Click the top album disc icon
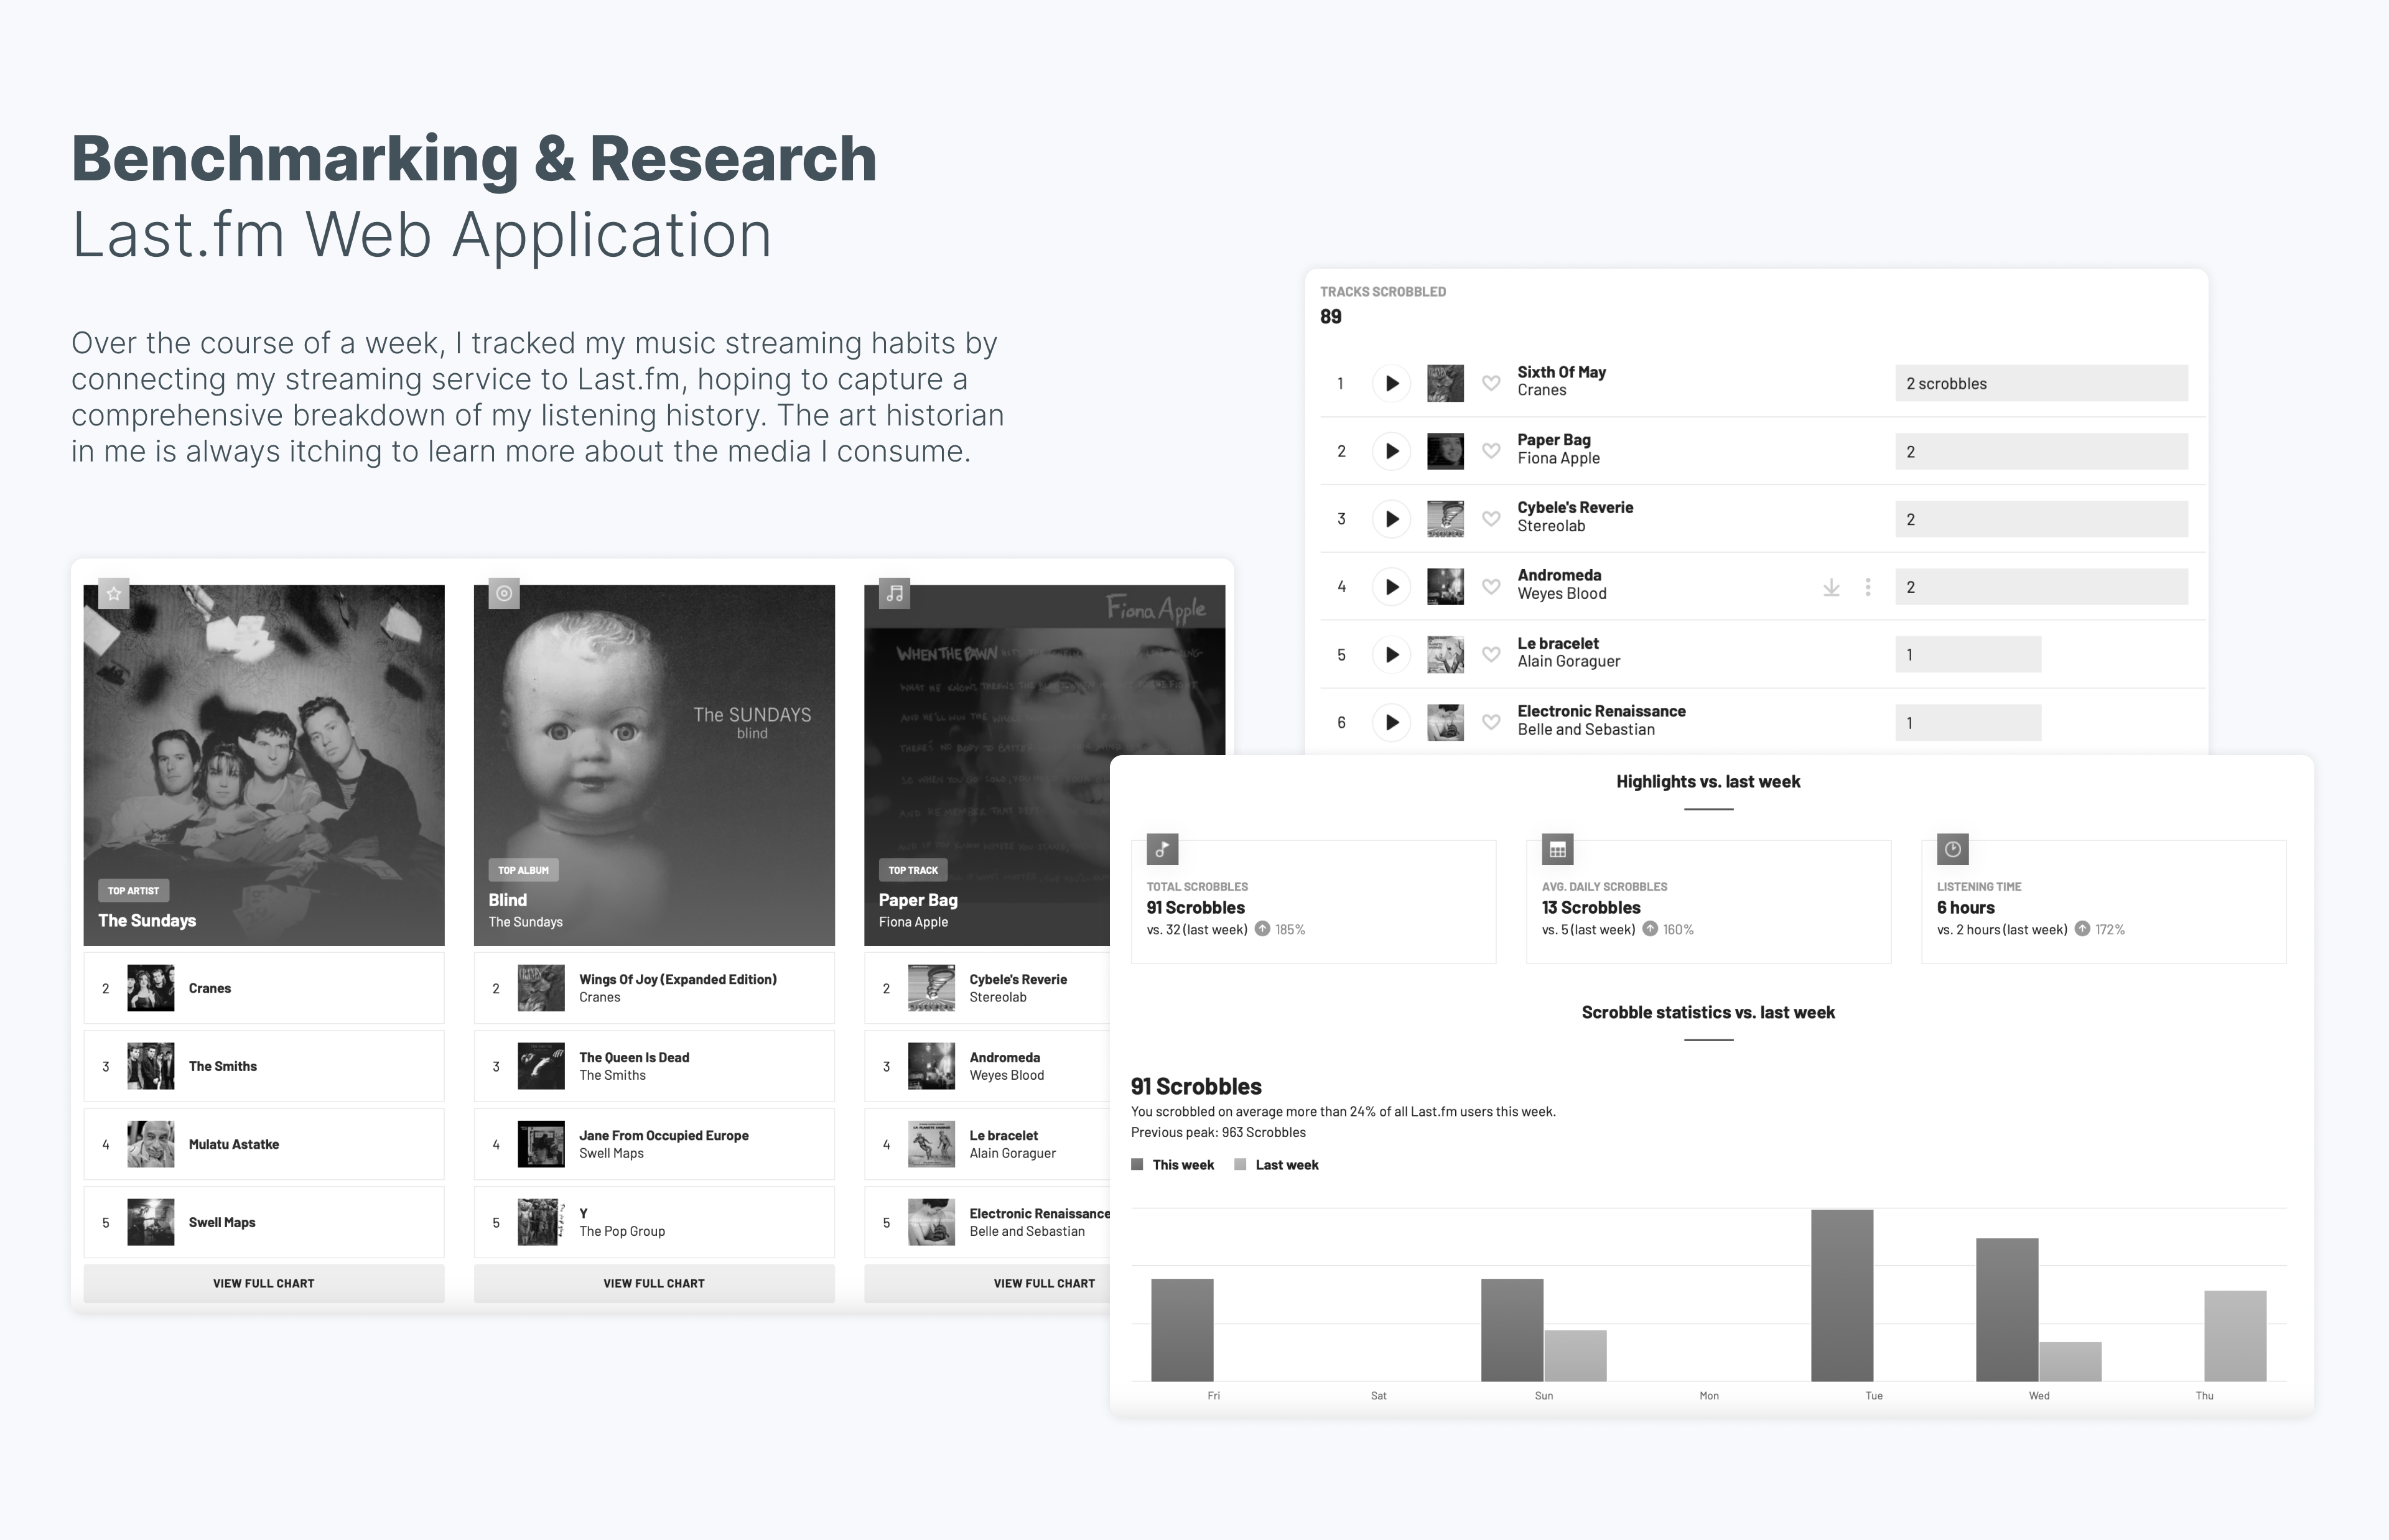The image size is (2389, 1540). [x=504, y=594]
